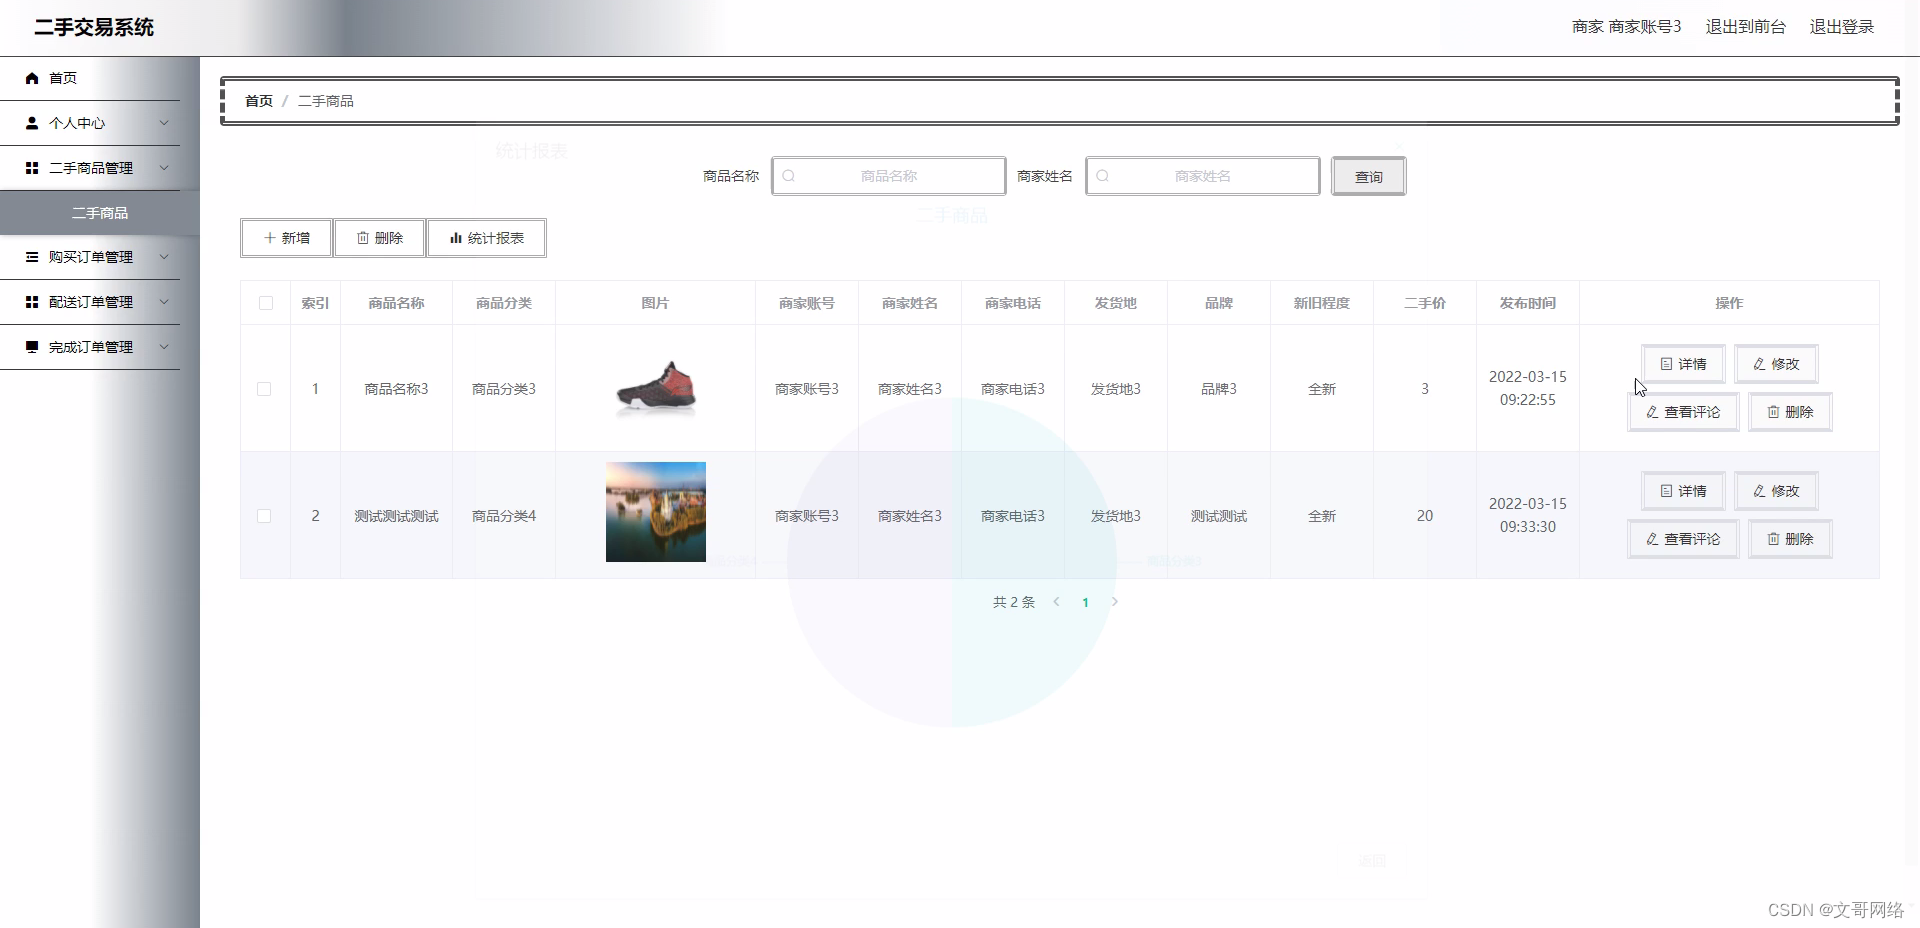Expand the 个人中心 sidebar menu

coord(163,122)
